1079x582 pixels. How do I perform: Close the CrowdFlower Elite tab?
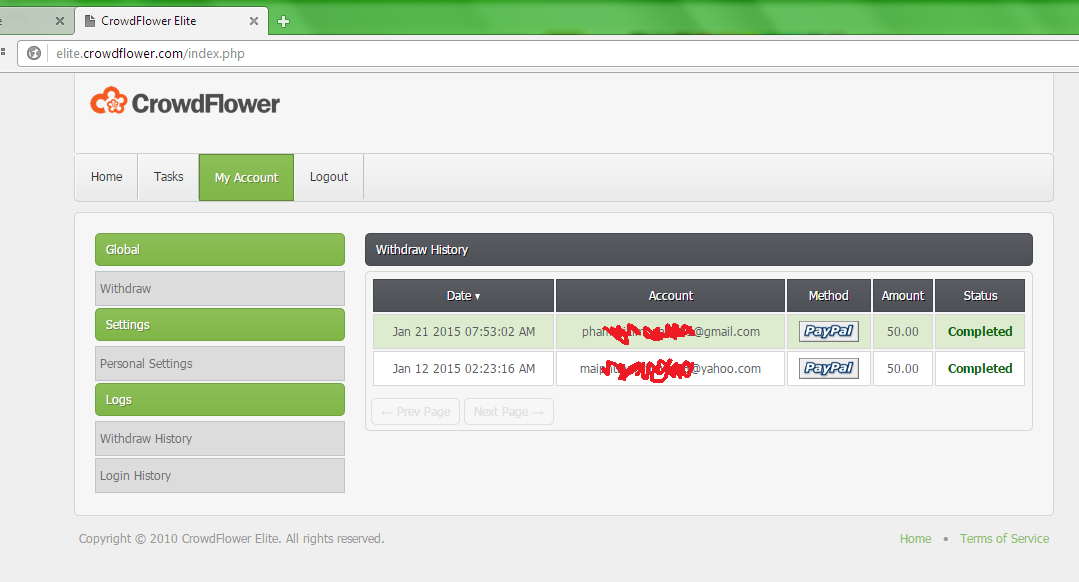click(254, 21)
